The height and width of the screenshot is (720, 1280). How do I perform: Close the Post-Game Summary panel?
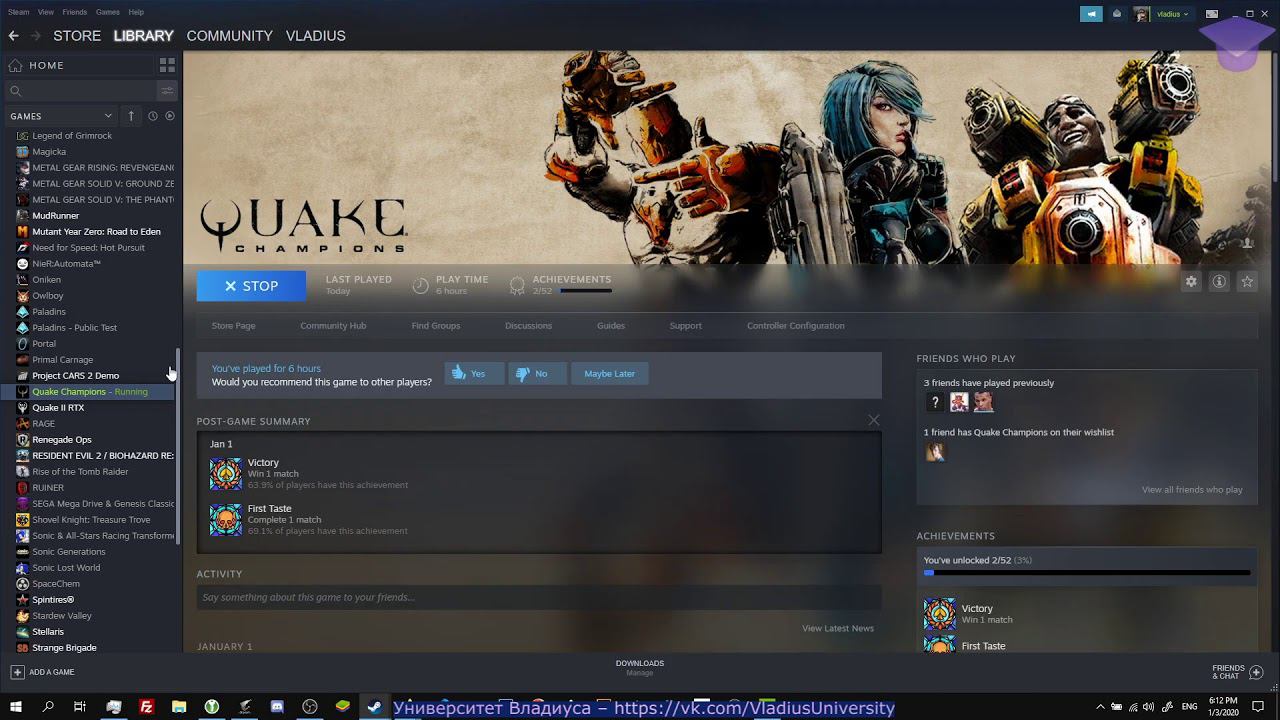(x=874, y=420)
